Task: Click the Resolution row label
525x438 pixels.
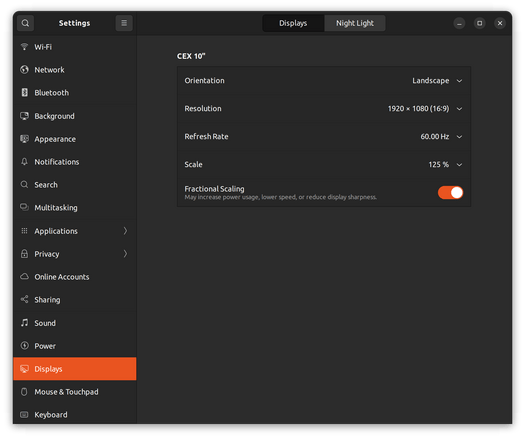Action: pos(203,108)
